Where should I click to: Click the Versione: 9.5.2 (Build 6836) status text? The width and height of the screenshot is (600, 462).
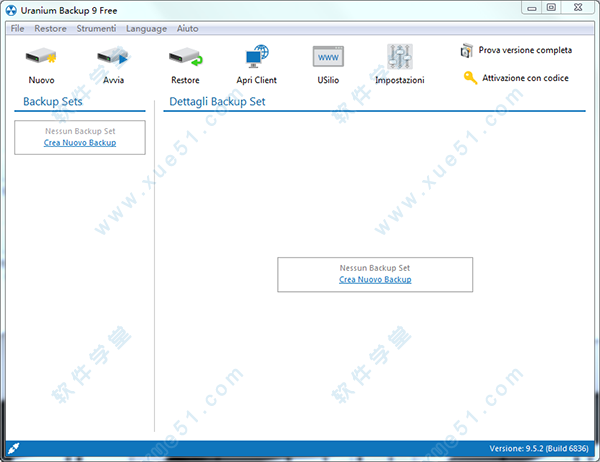click(x=539, y=448)
